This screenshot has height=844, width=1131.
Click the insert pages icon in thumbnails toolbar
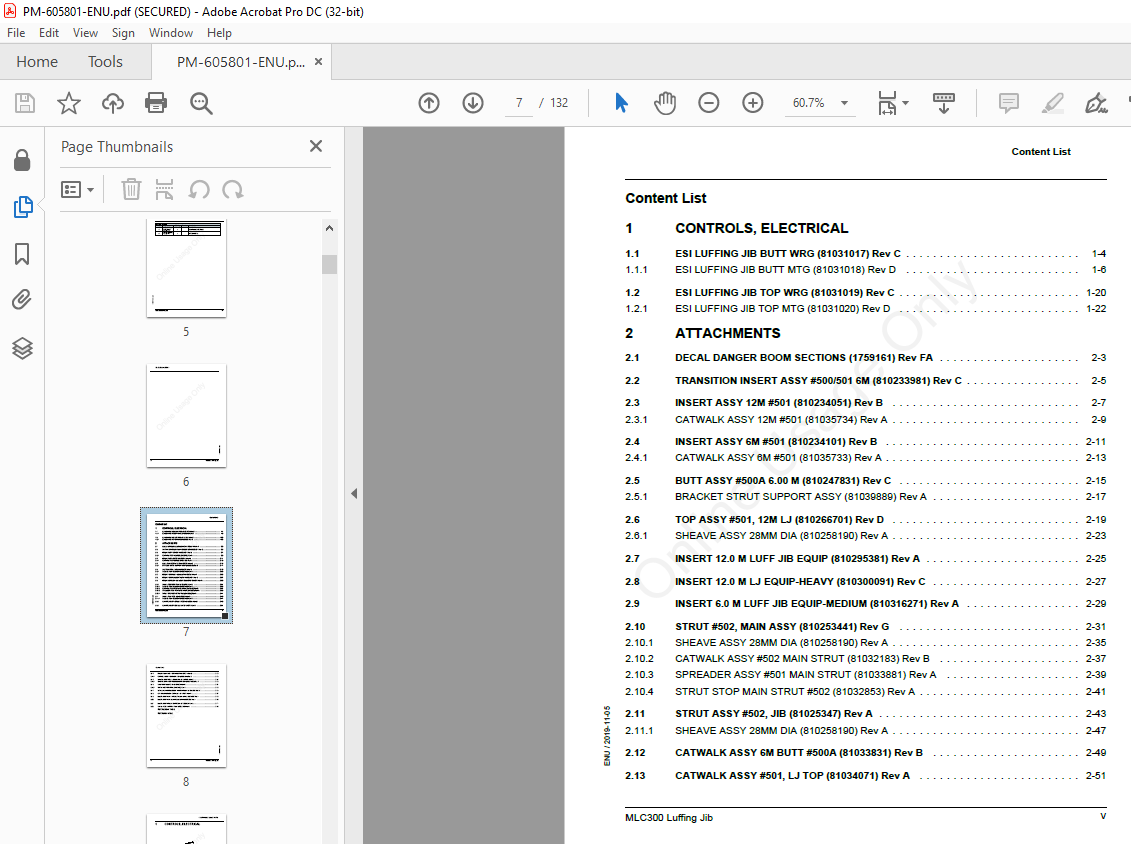164,190
